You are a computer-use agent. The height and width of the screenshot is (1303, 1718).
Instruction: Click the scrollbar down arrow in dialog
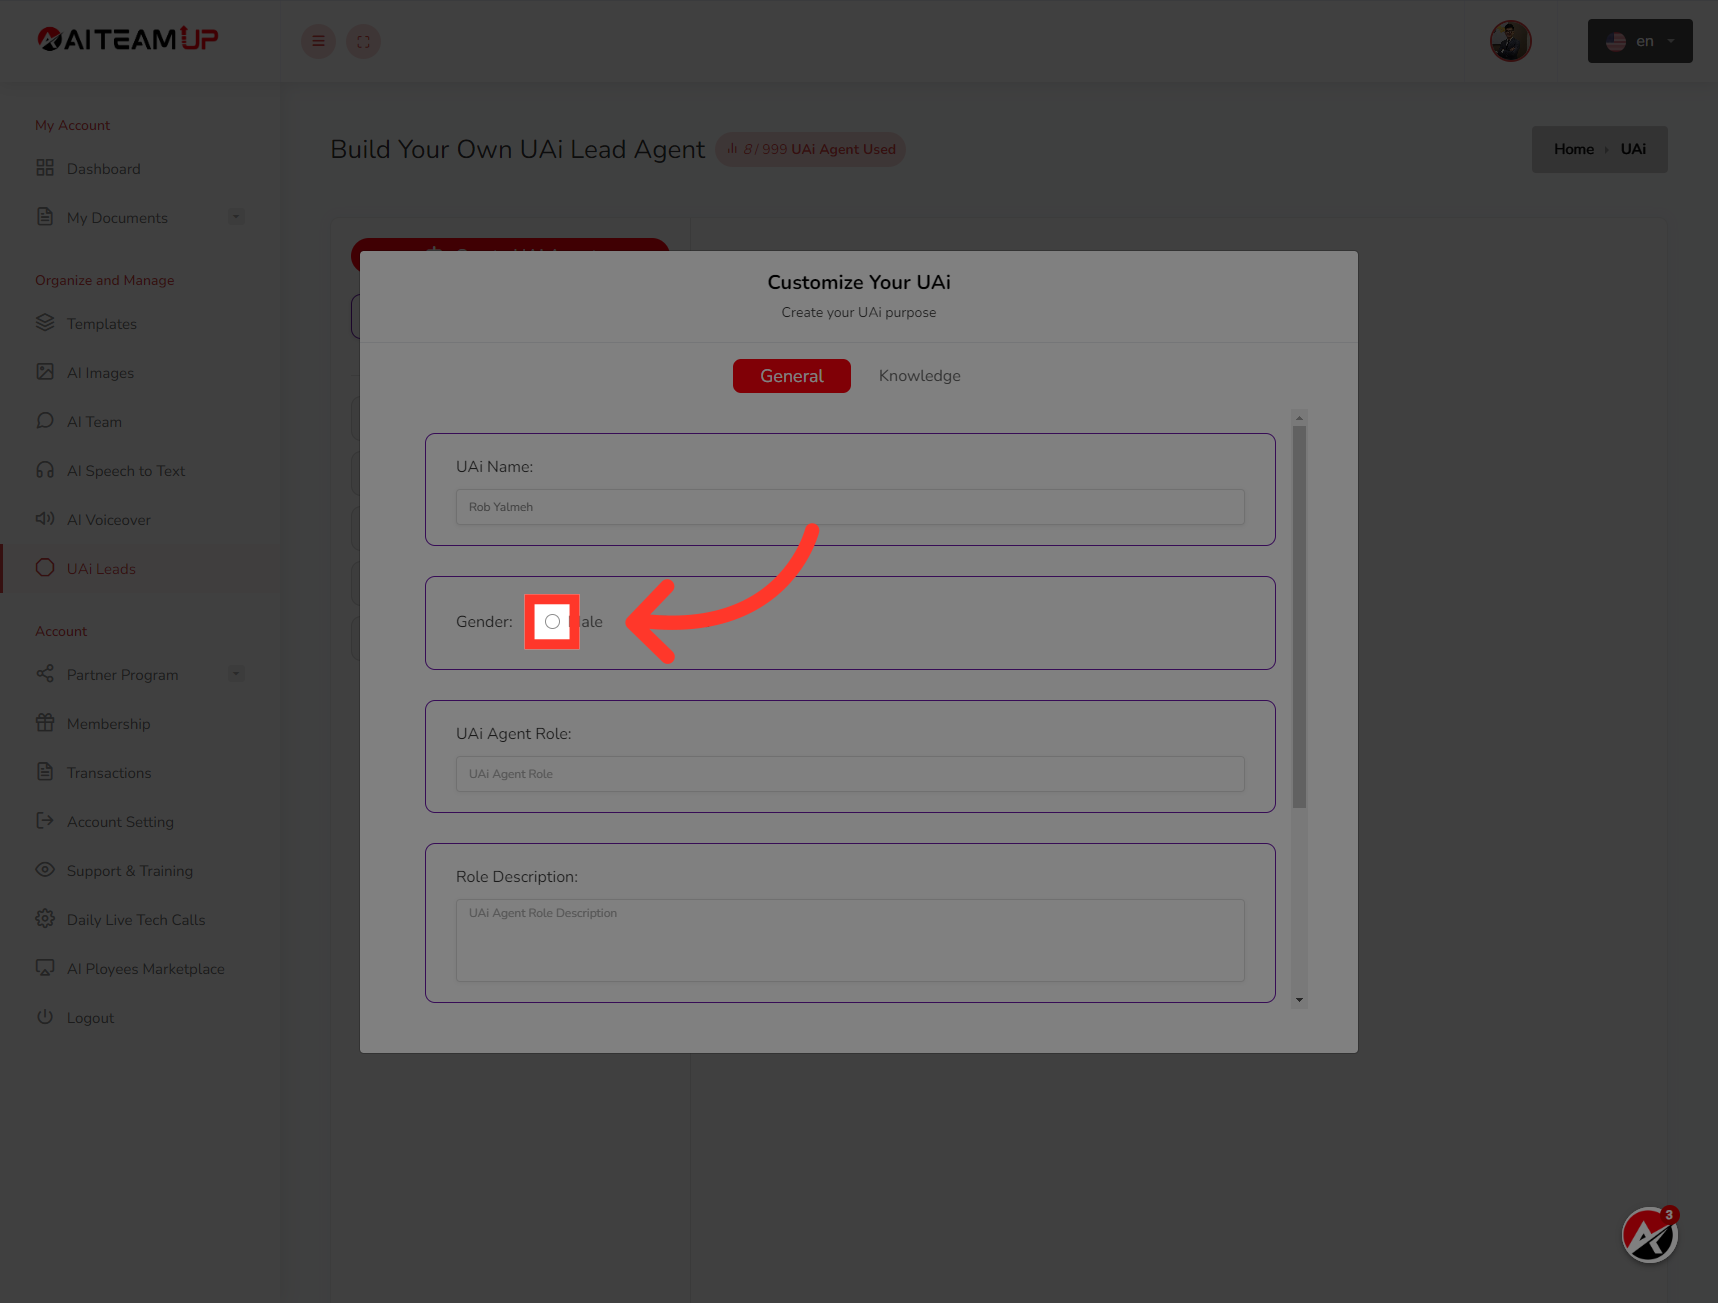pyautogui.click(x=1299, y=1000)
